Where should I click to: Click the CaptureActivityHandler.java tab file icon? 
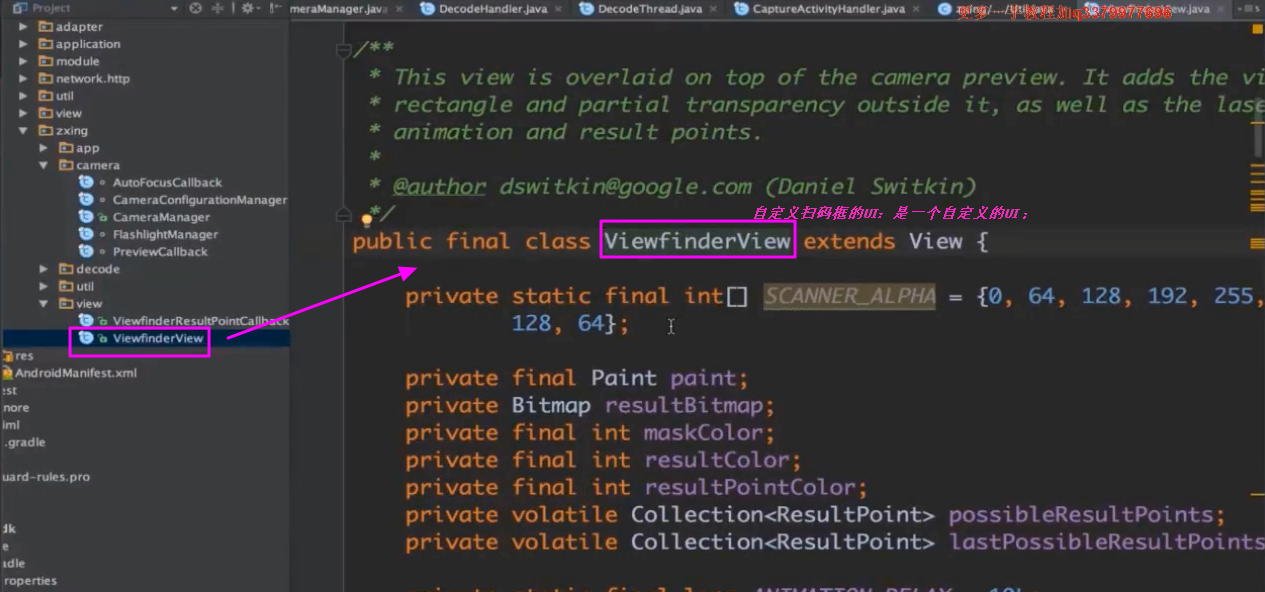pyautogui.click(x=742, y=9)
